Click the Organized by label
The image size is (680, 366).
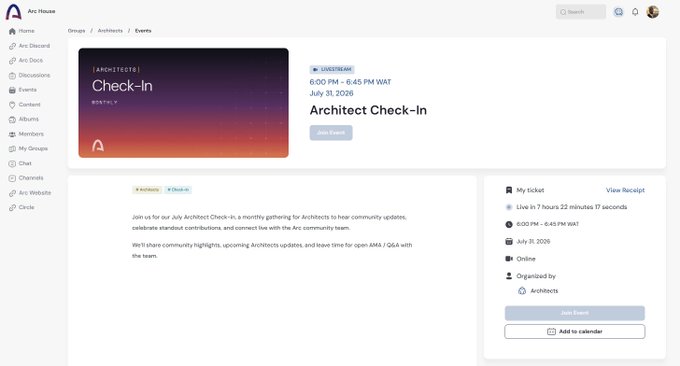(x=536, y=276)
